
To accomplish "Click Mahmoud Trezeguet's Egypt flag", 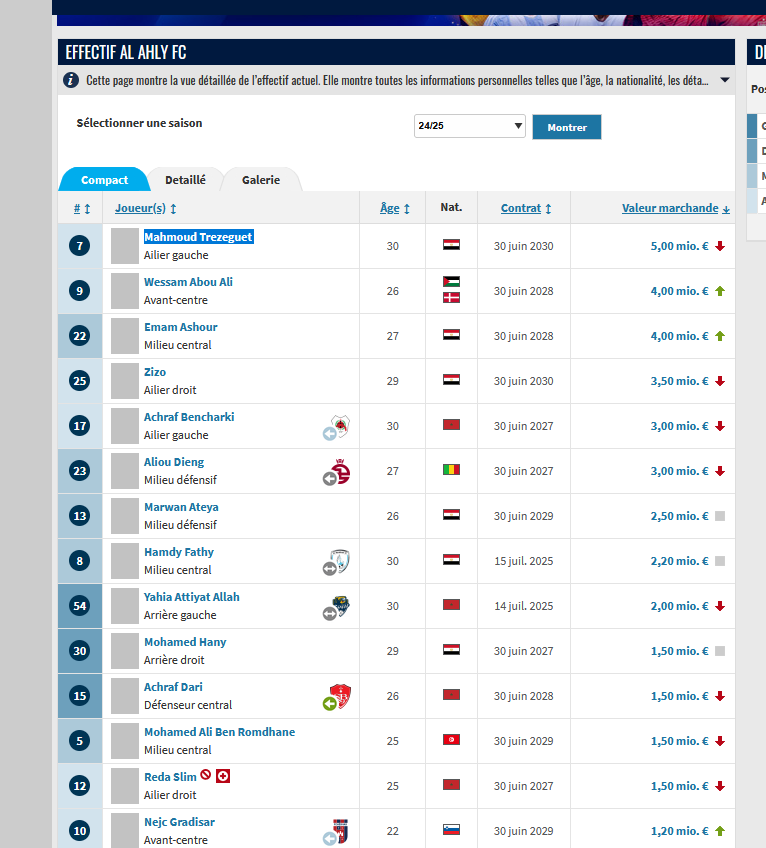I will [451, 244].
